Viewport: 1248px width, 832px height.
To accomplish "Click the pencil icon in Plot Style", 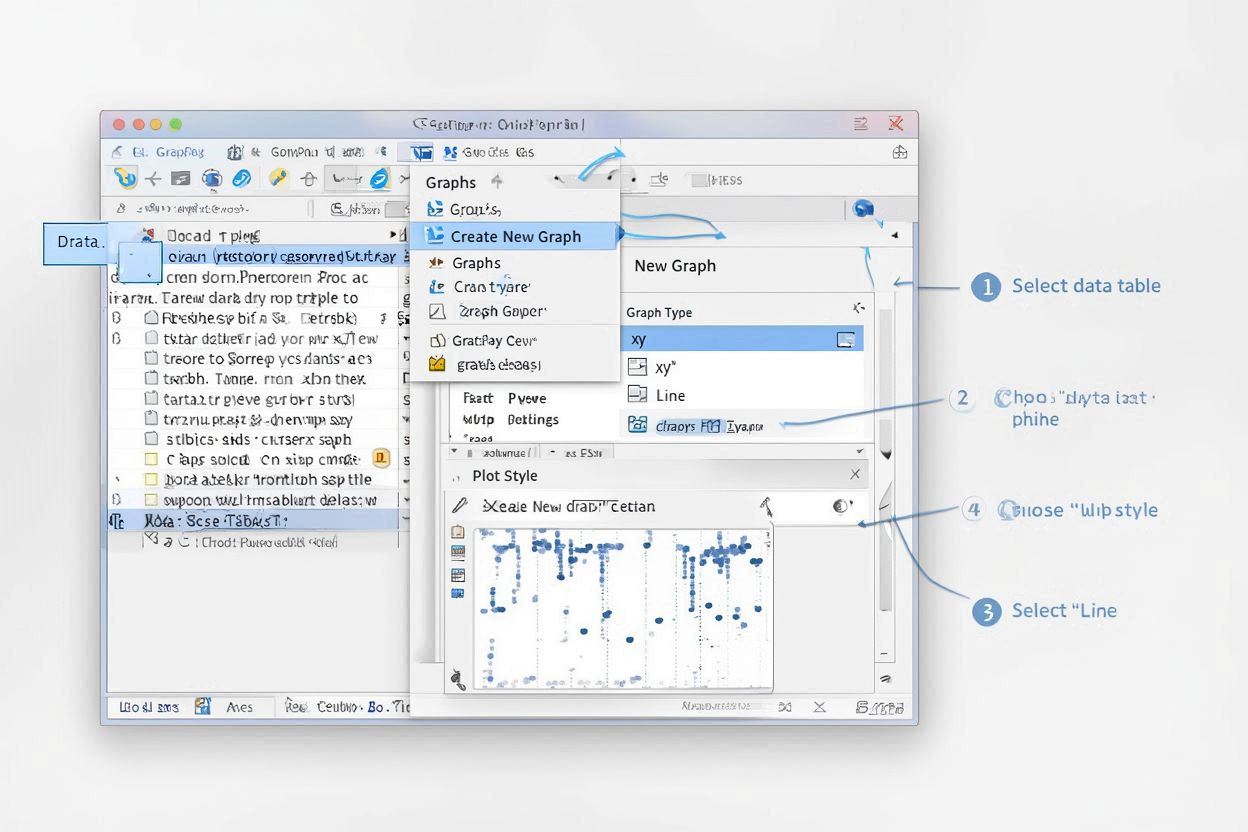I will (x=459, y=506).
